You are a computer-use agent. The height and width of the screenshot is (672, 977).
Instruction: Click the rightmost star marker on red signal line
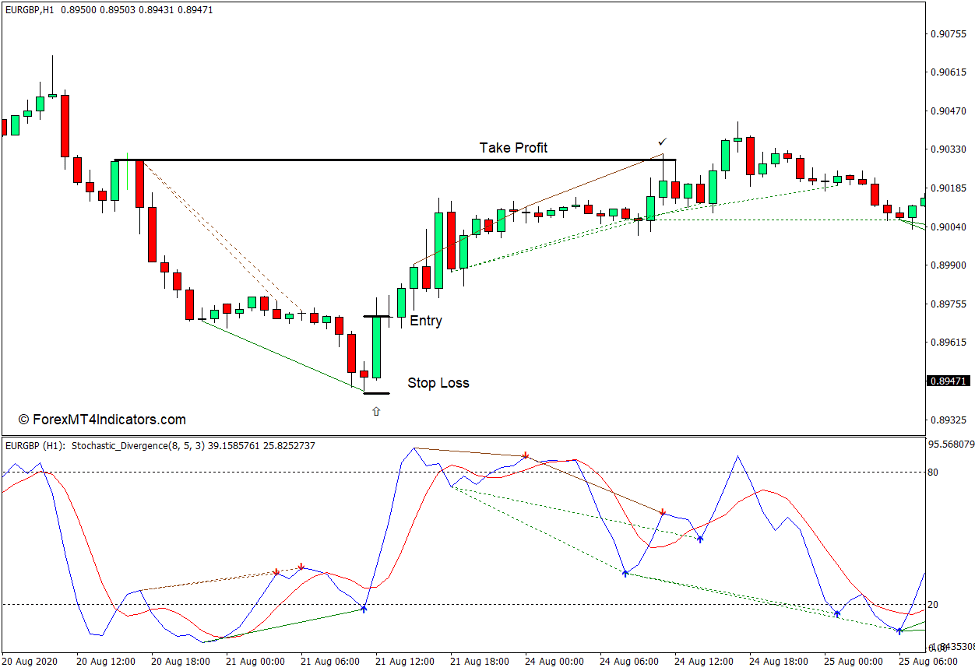pos(665,512)
